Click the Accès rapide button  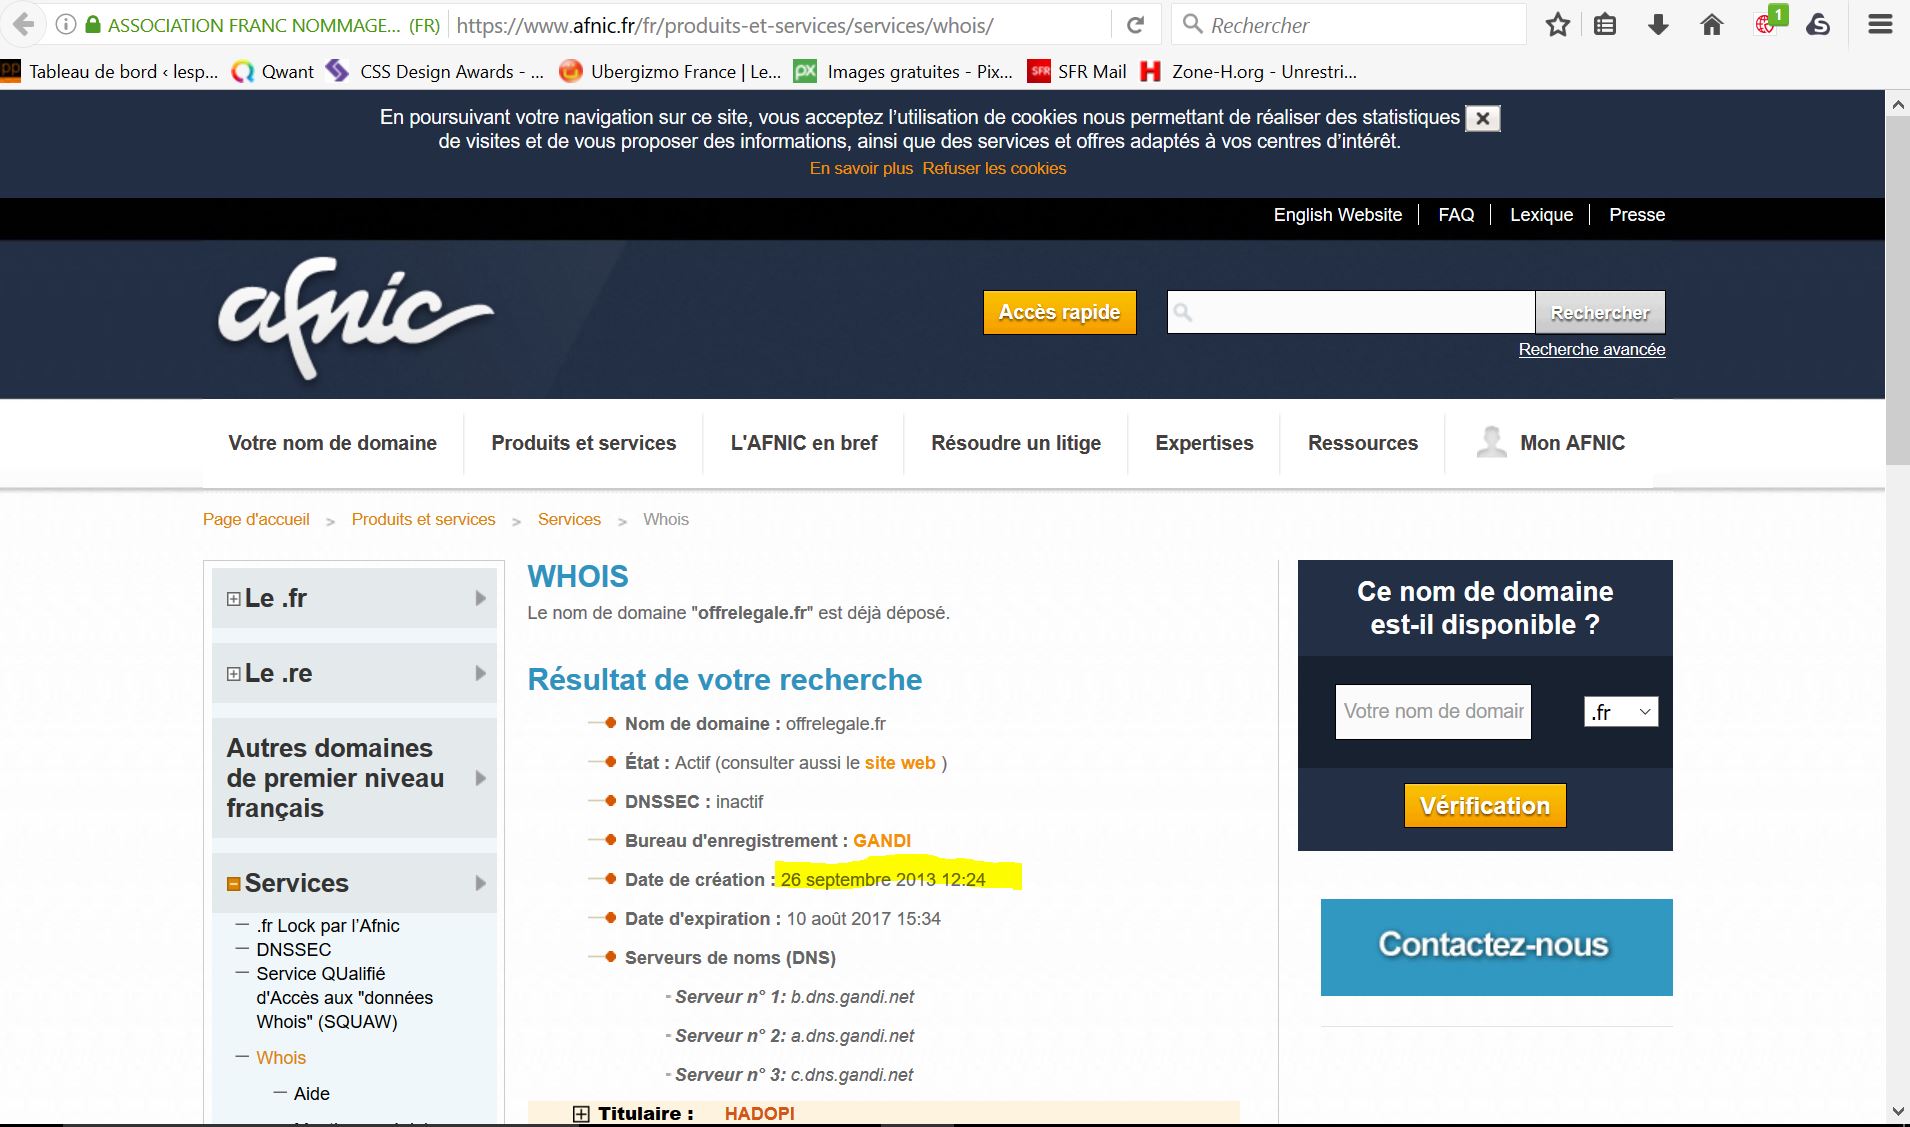click(x=1060, y=312)
